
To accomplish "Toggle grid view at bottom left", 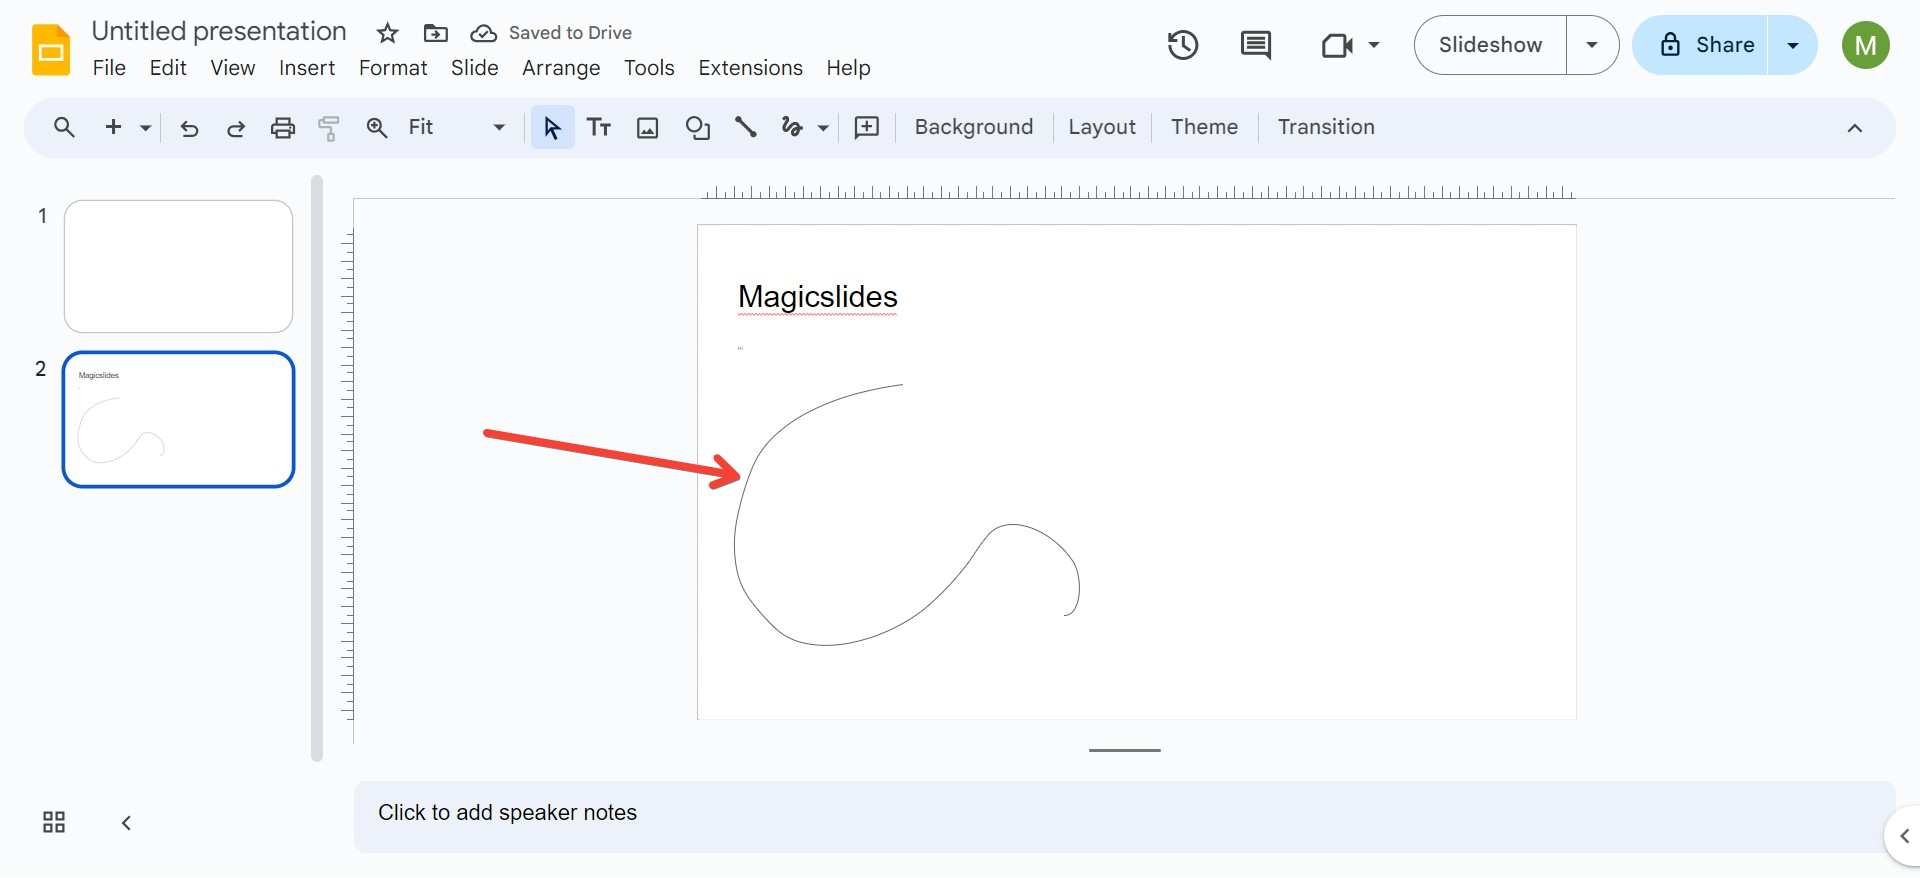I will pos(54,822).
